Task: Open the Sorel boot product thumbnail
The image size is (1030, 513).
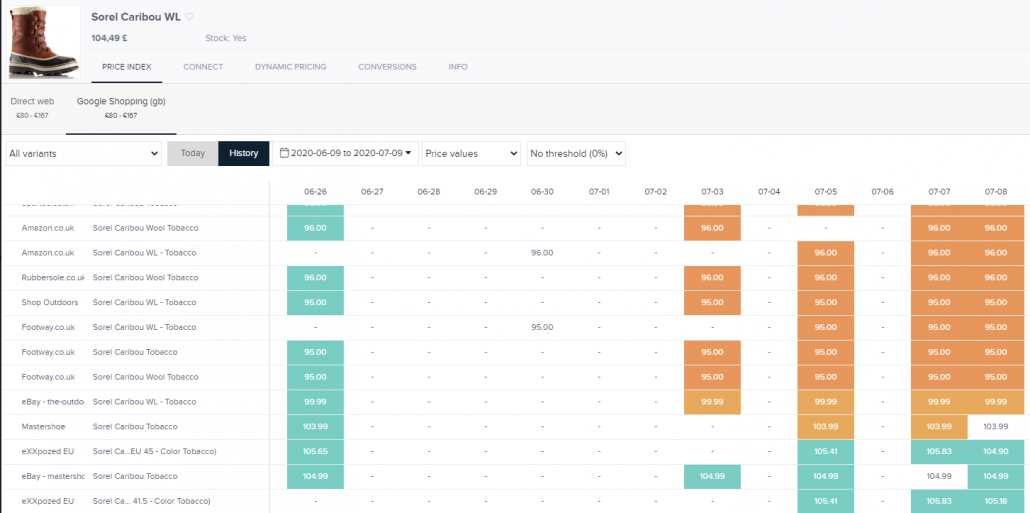Action: click(43, 42)
